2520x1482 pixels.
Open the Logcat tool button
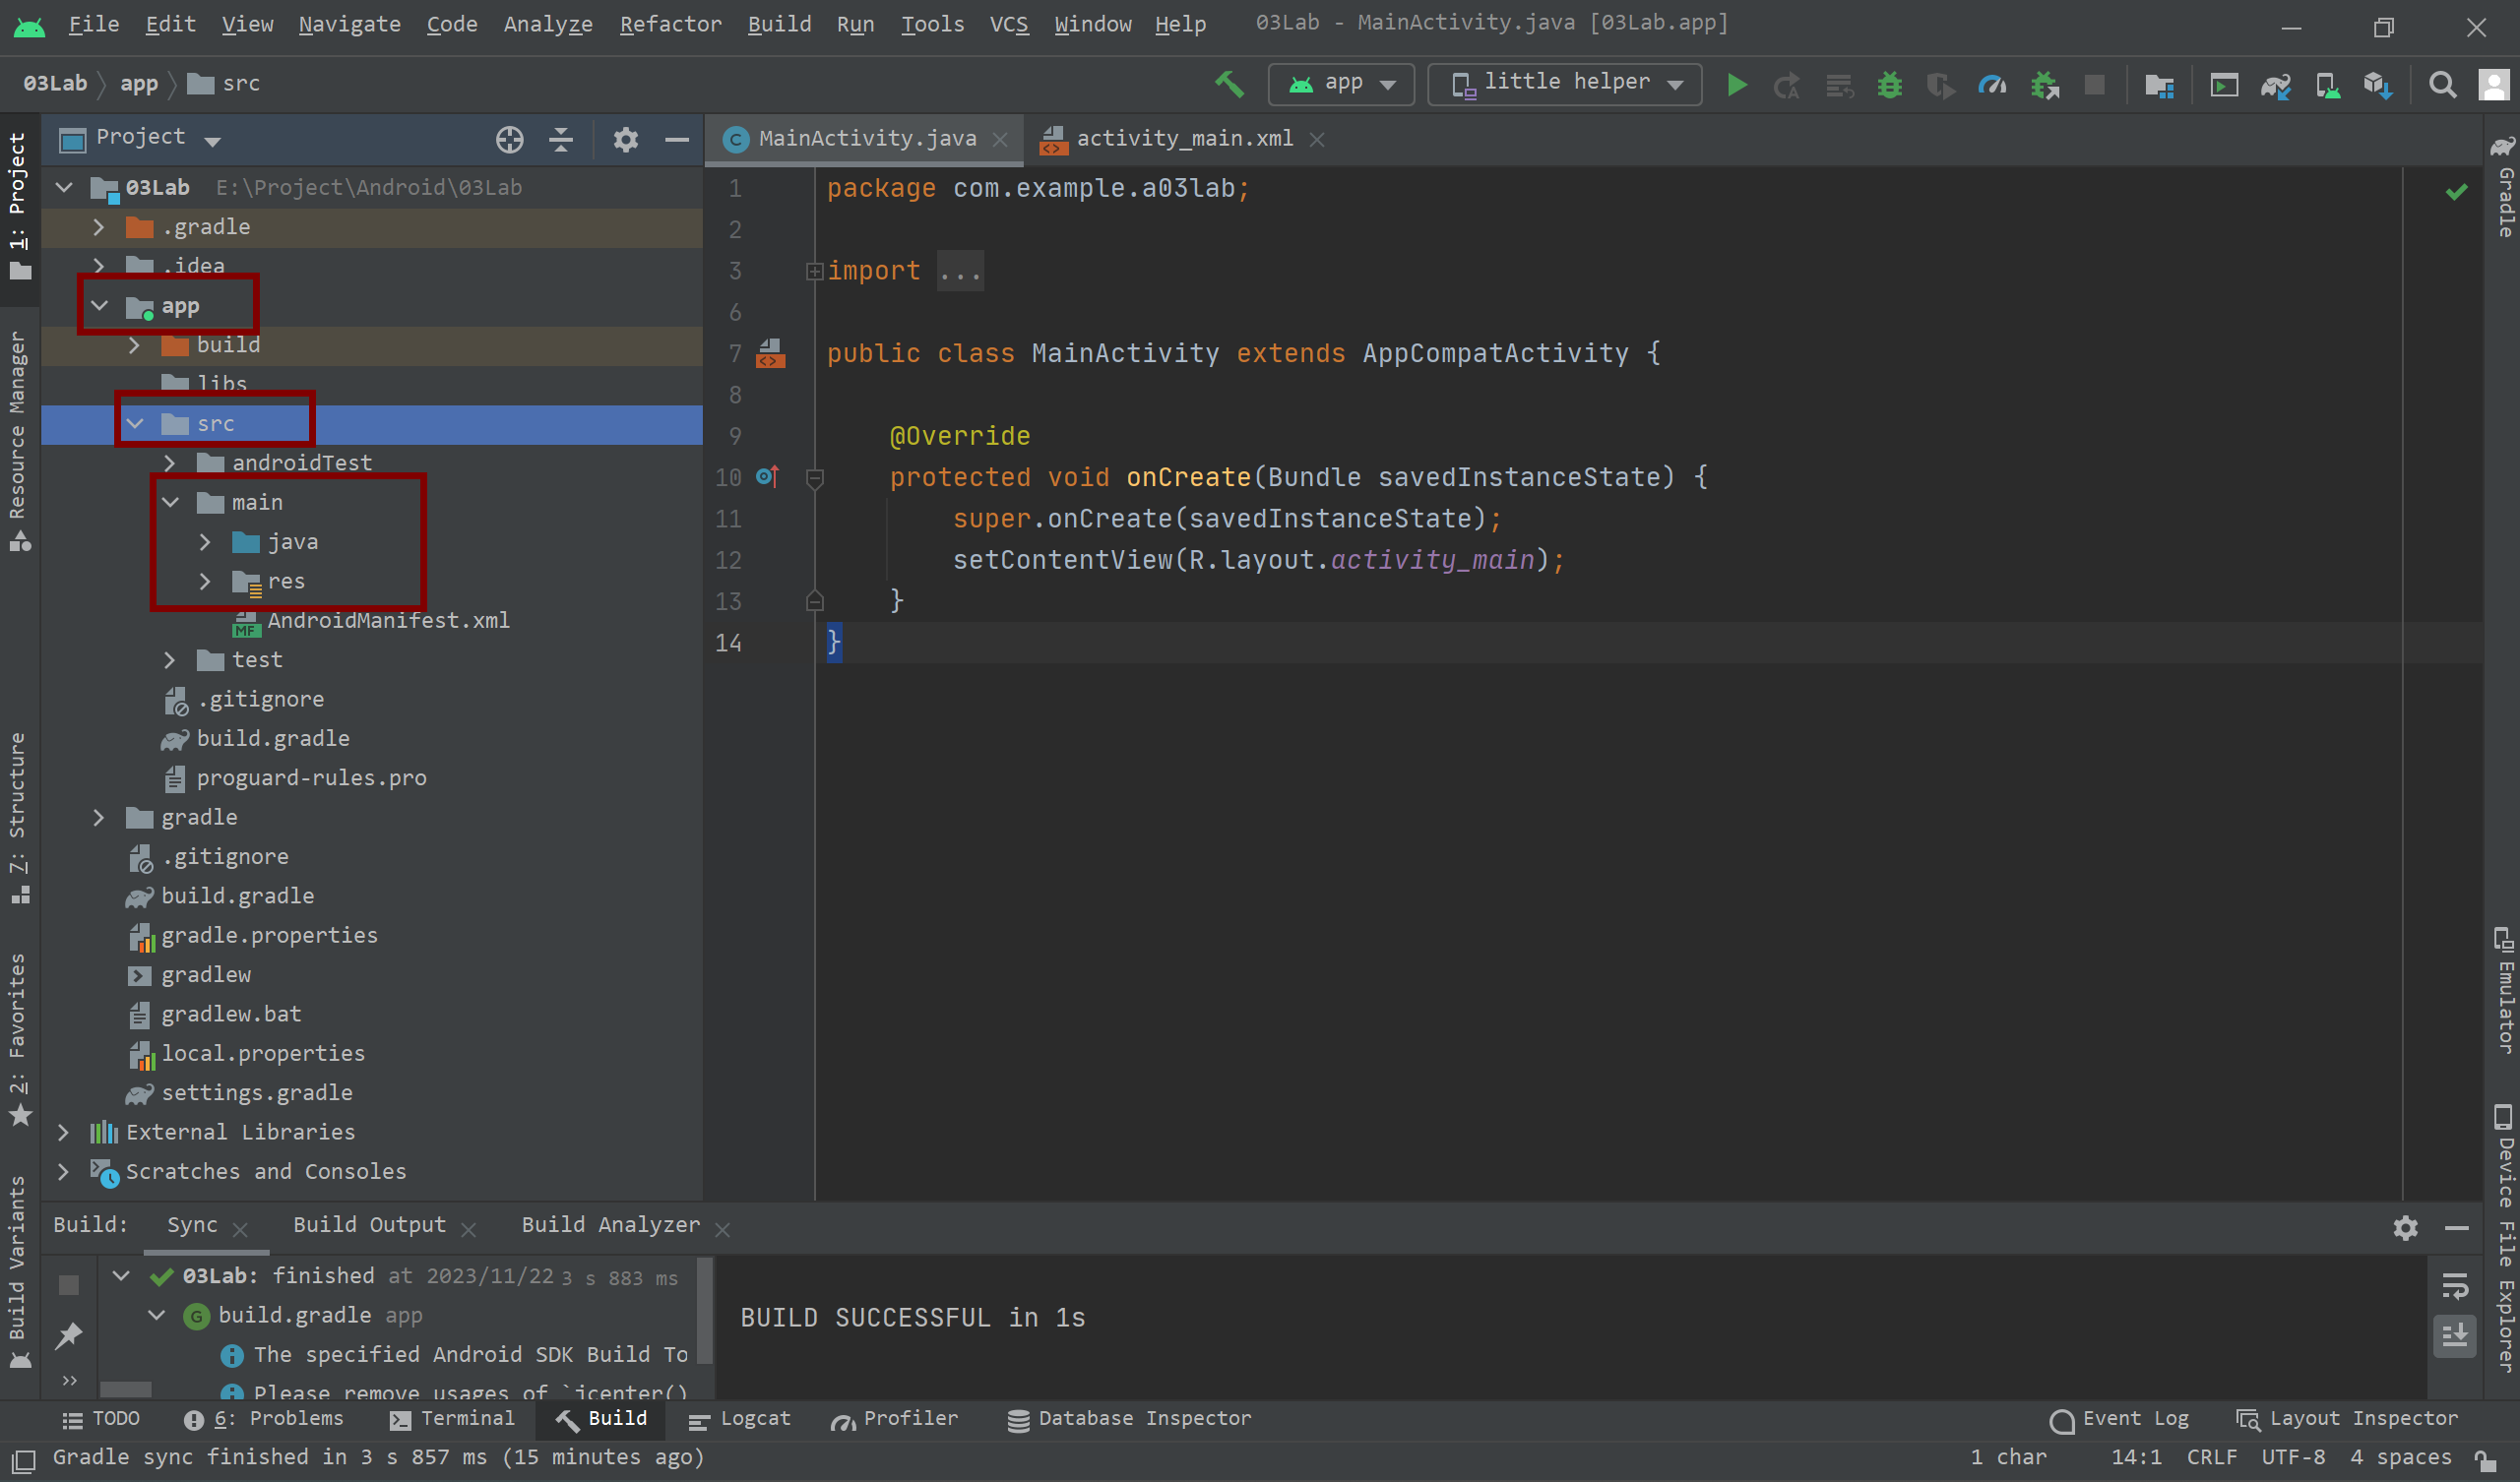coord(740,1419)
